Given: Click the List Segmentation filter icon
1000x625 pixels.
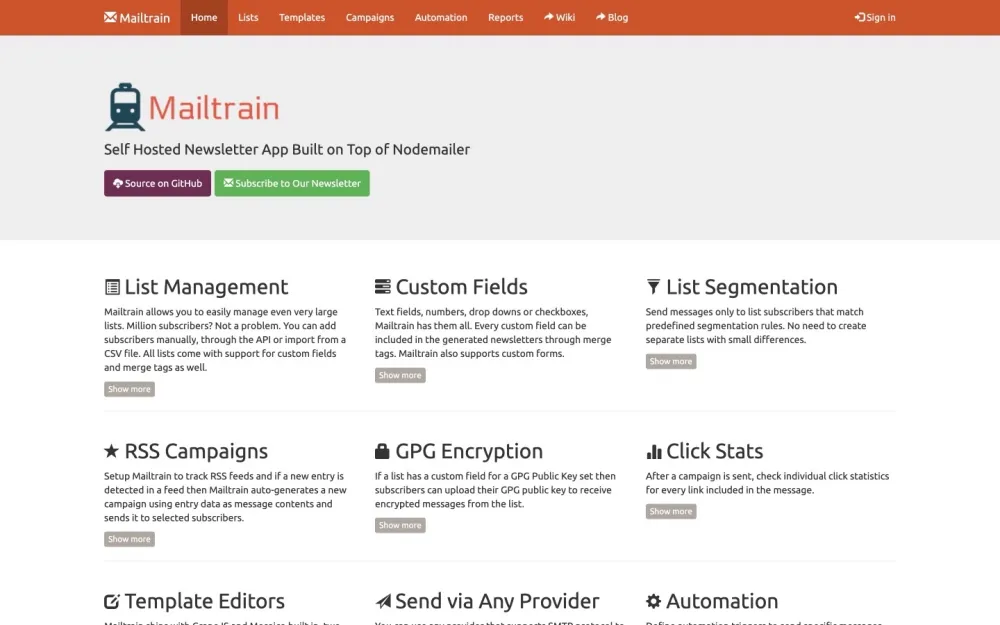Looking at the screenshot, I should point(653,286).
